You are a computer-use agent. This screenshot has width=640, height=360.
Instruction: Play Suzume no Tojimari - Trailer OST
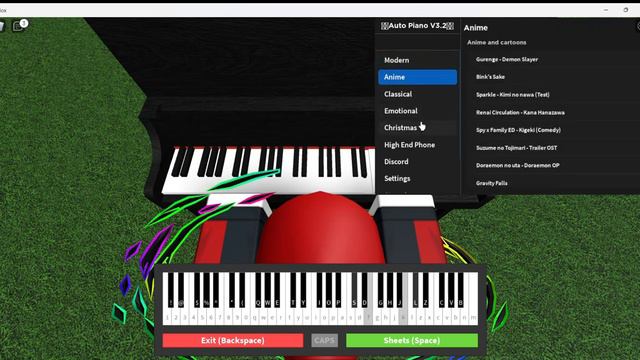pyautogui.click(x=516, y=148)
